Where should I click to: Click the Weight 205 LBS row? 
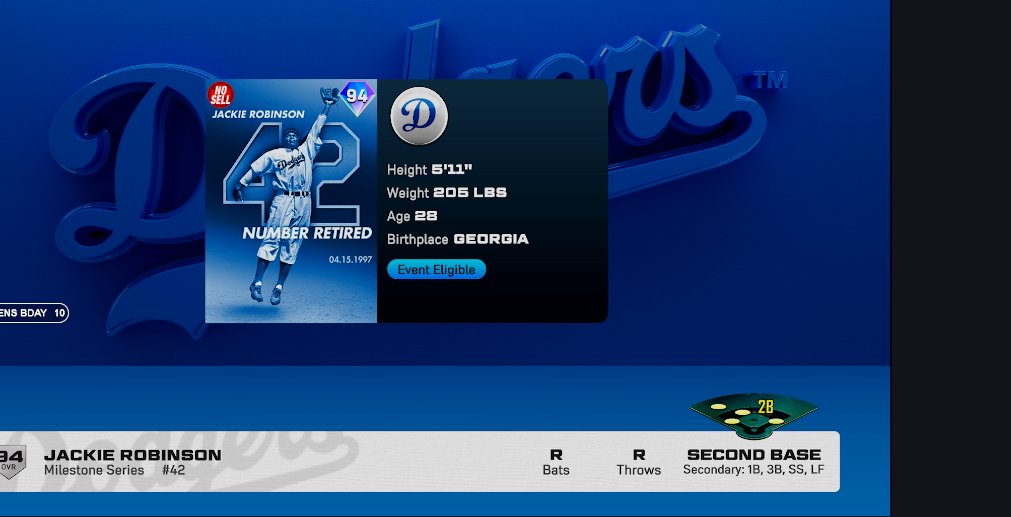(x=447, y=193)
